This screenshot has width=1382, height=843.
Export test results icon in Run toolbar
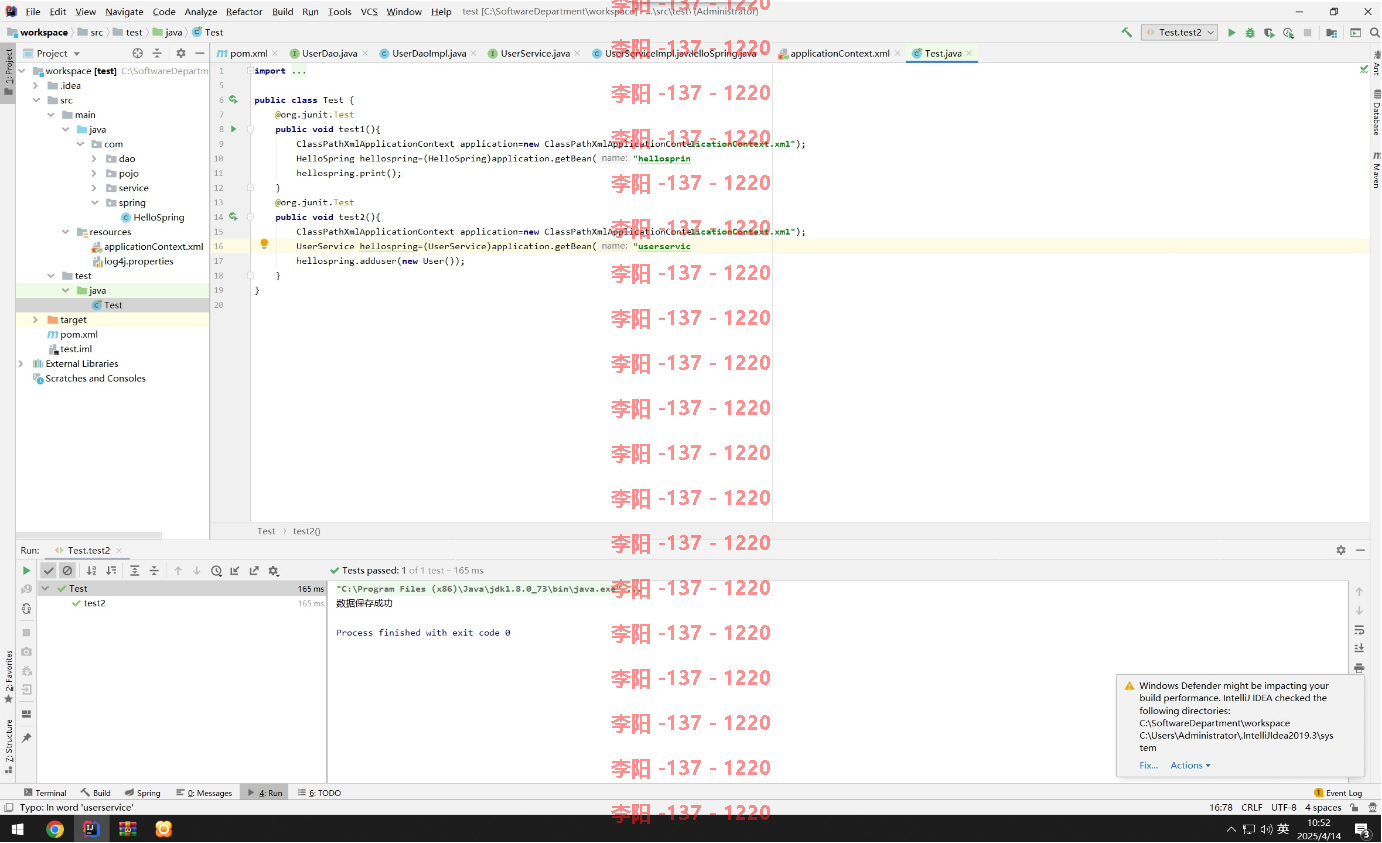click(254, 570)
